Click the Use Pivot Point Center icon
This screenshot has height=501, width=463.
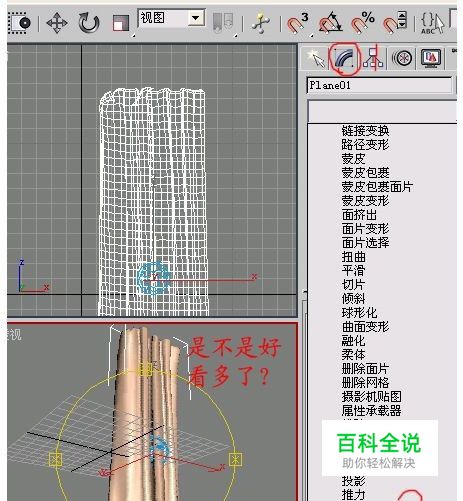tap(223, 23)
